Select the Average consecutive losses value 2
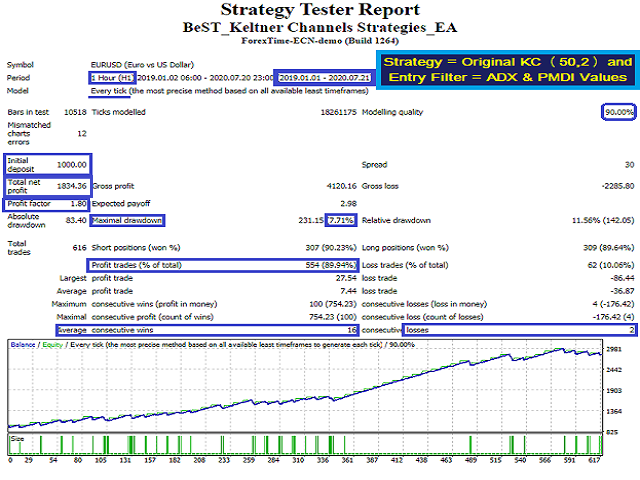Viewport: 640px width, 480px height. [x=632, y=330]
